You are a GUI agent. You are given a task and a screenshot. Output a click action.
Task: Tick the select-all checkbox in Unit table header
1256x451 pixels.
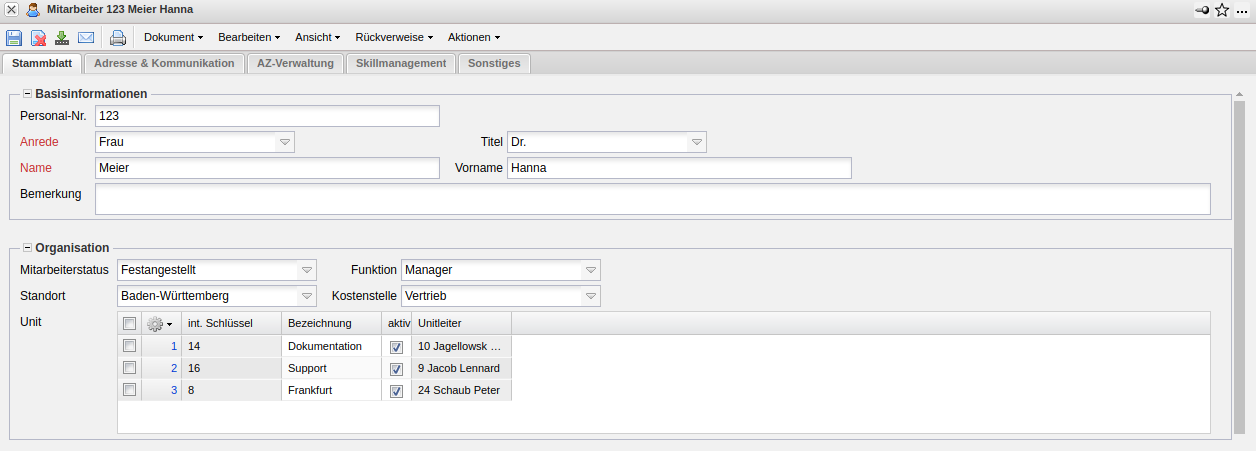pyautogui.click(x=129, y=323)
